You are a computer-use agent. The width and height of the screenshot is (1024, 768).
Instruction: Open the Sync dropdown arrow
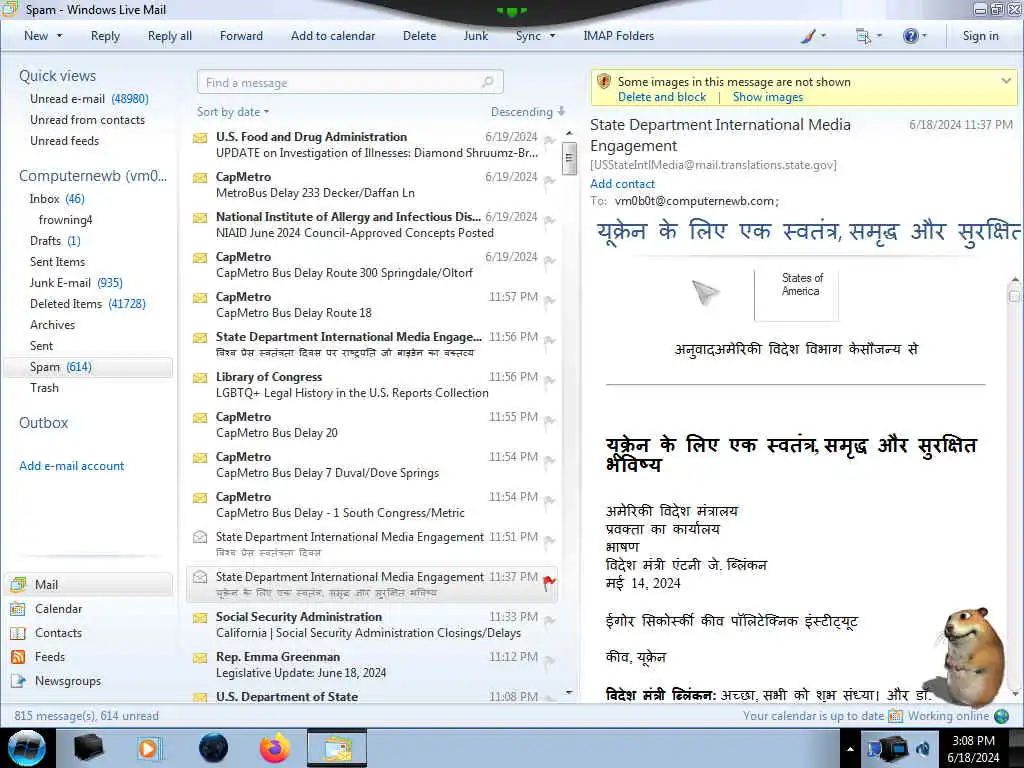(552, 36)
